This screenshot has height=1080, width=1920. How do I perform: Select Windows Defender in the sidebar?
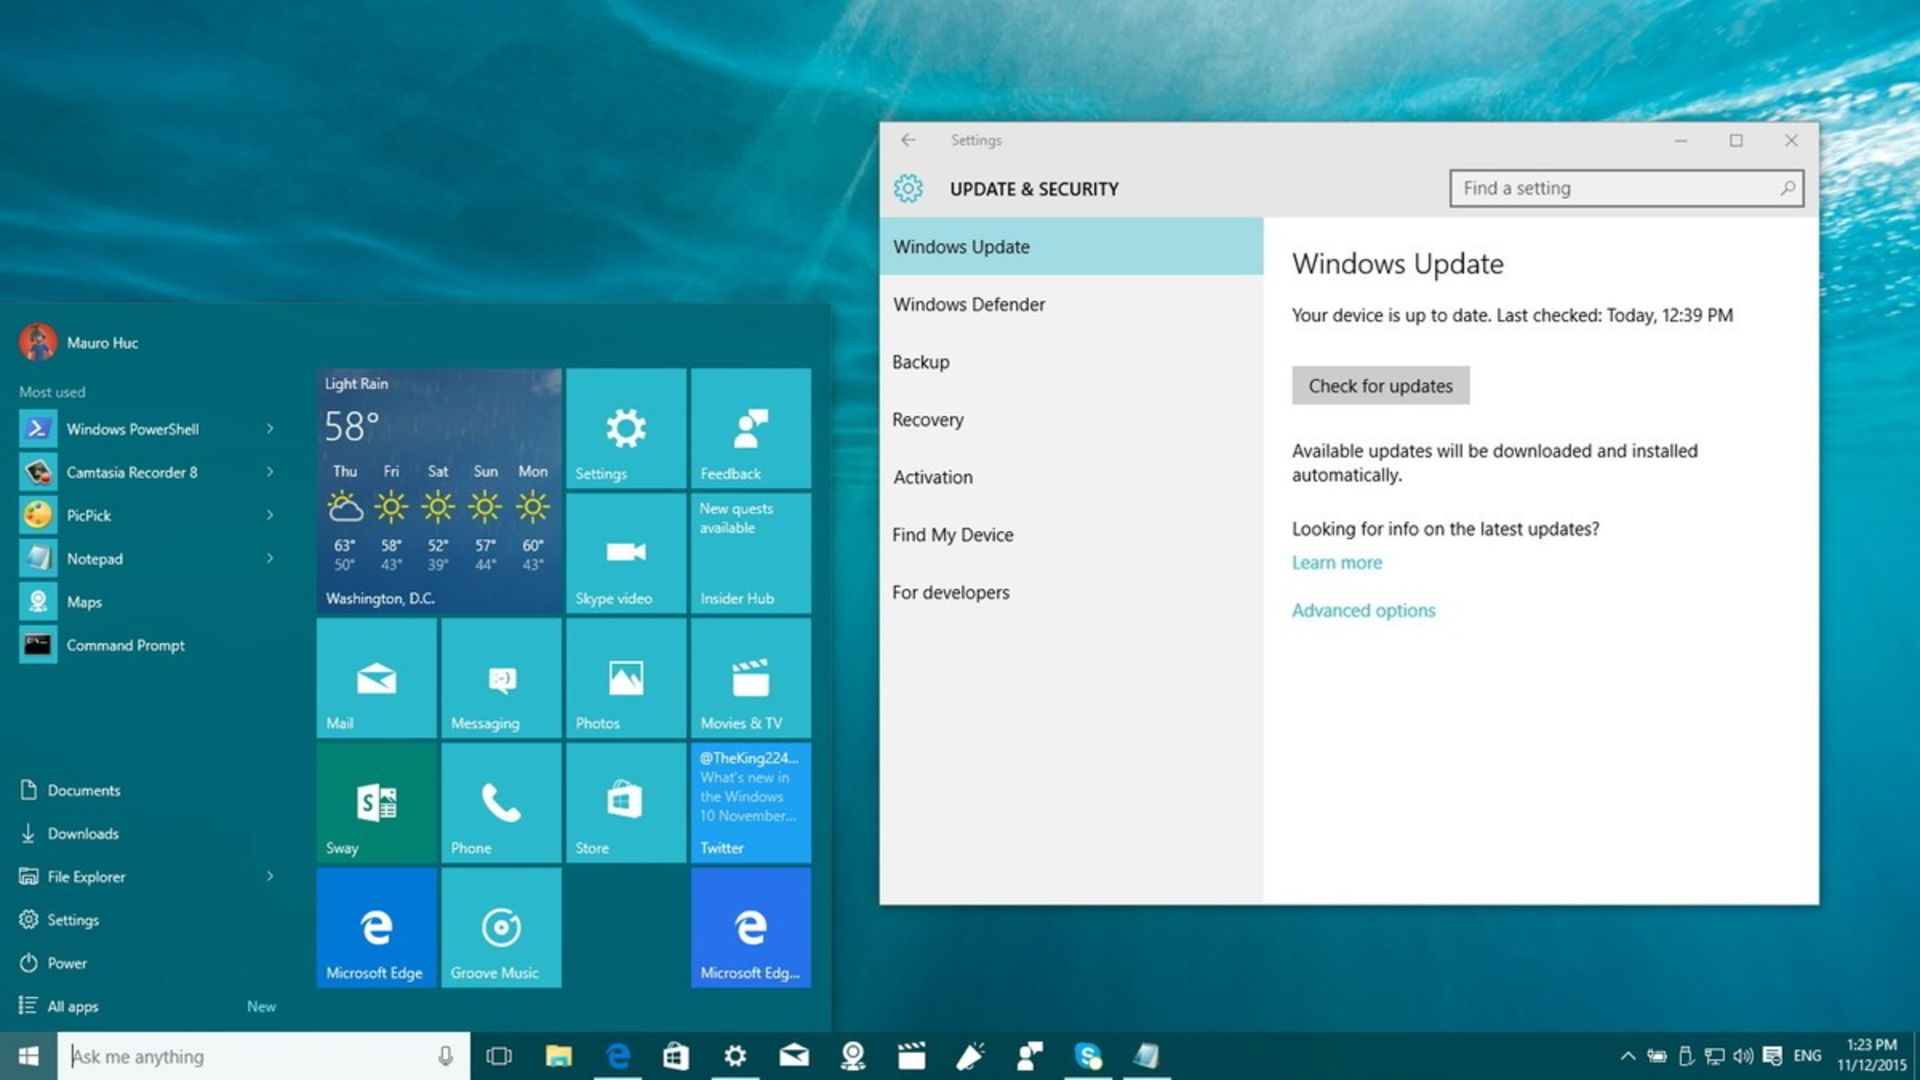tap(1071, 304)
